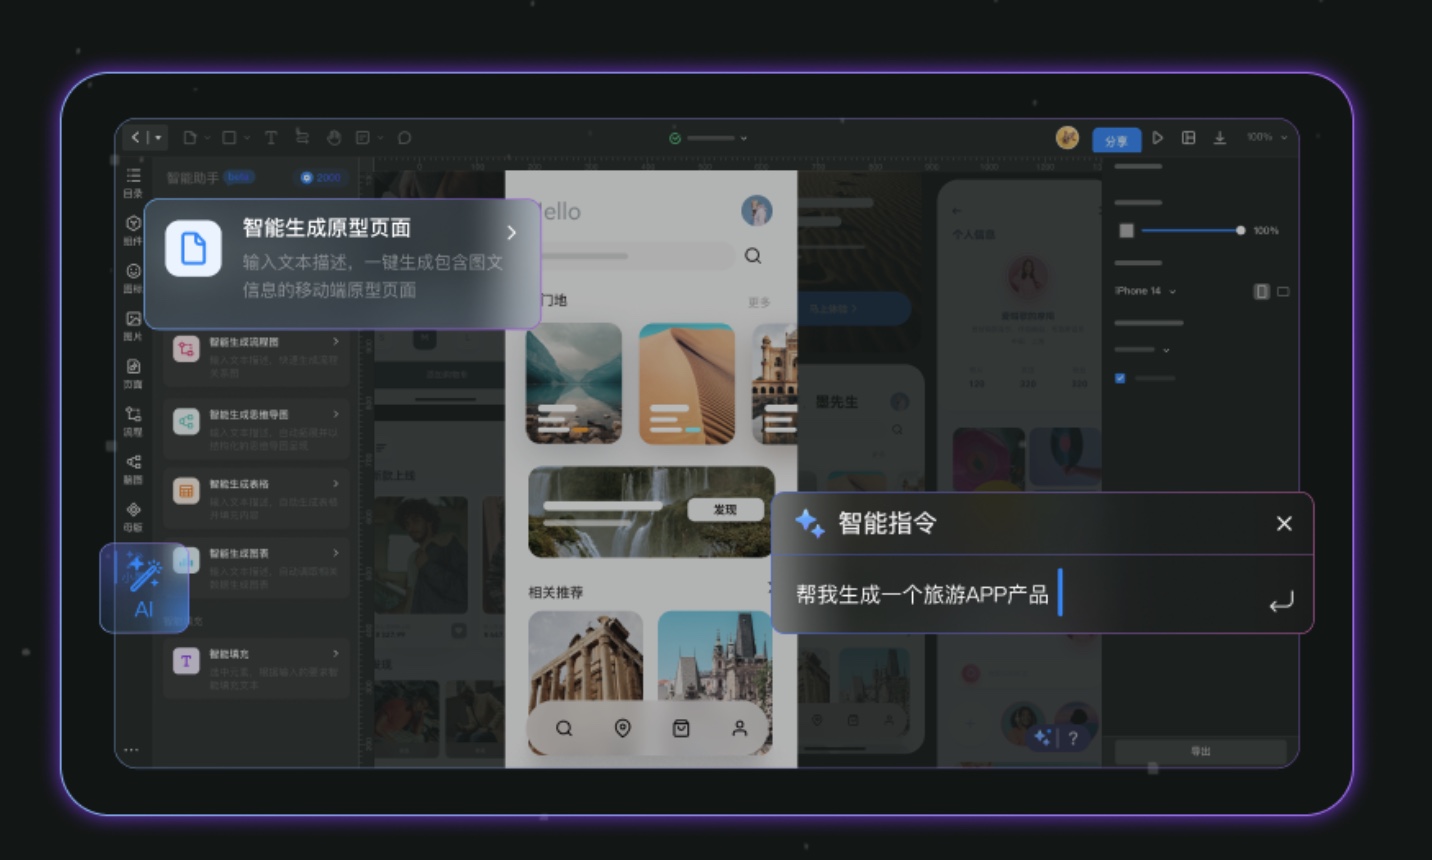Select the sticky note tool
This screenshot has width=1432, height=860.
click(363, 138)
